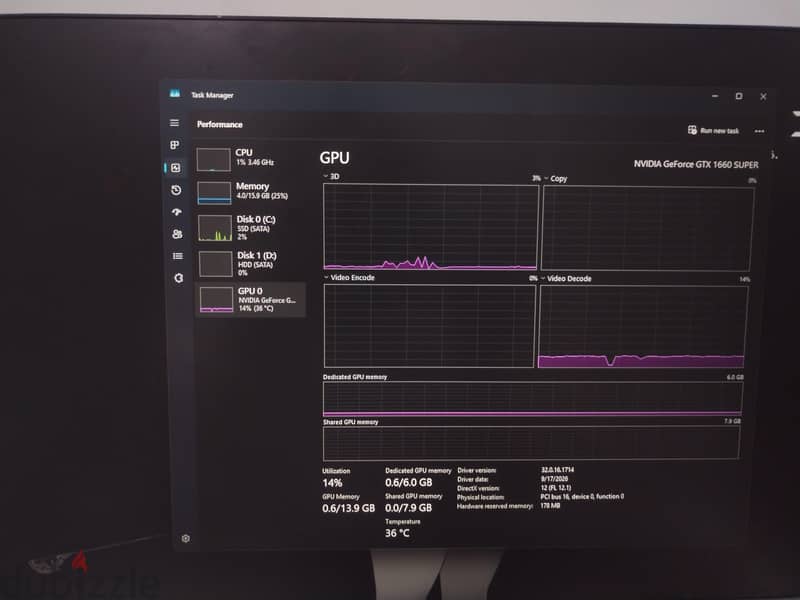Image resolution: width=800 pixels, height=600 pixels.
Task: Open the hamburger navigation menu
Action: (174, 123)
